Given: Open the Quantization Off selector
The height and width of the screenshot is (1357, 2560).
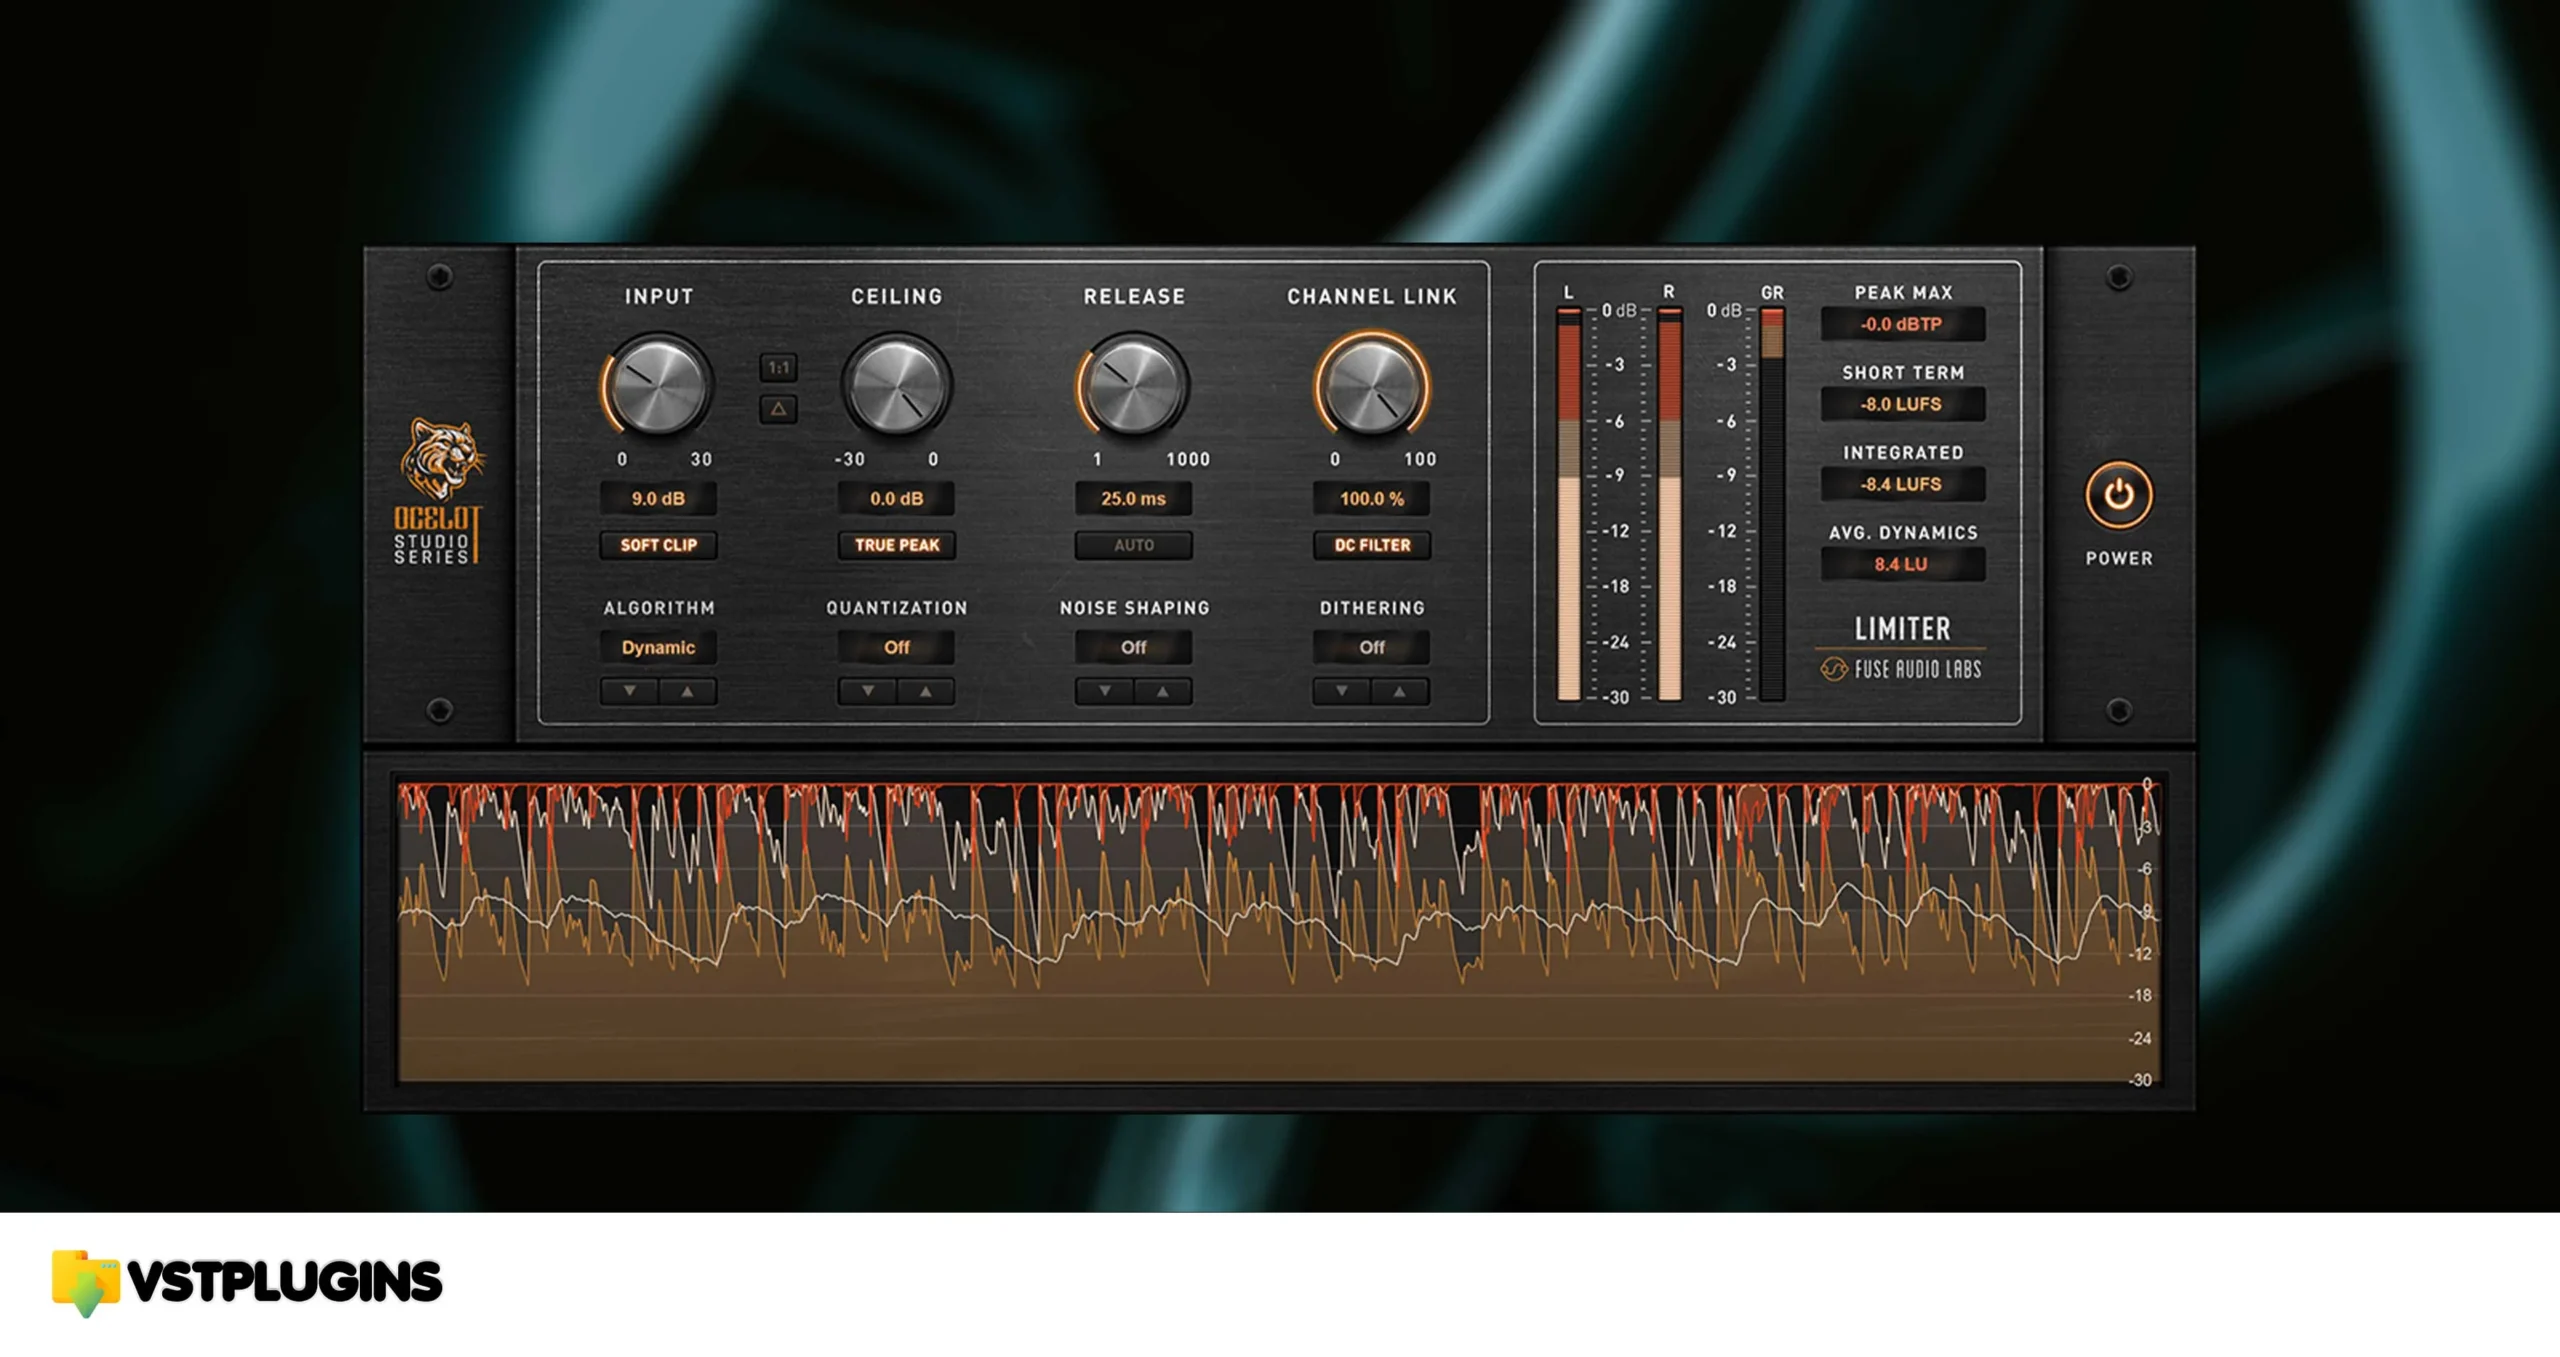Looking at the screenshot, I should click(x=896, y=647).
